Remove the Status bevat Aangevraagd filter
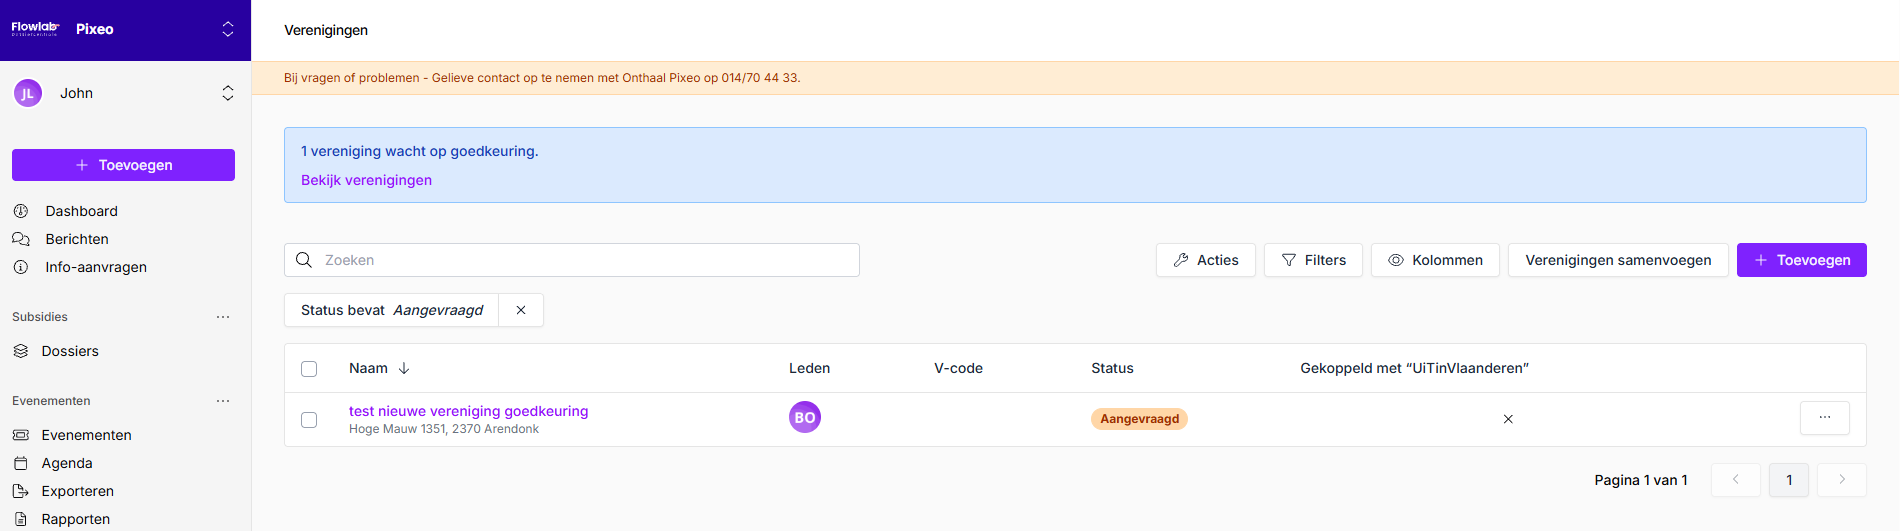 (x=521, y=310)
